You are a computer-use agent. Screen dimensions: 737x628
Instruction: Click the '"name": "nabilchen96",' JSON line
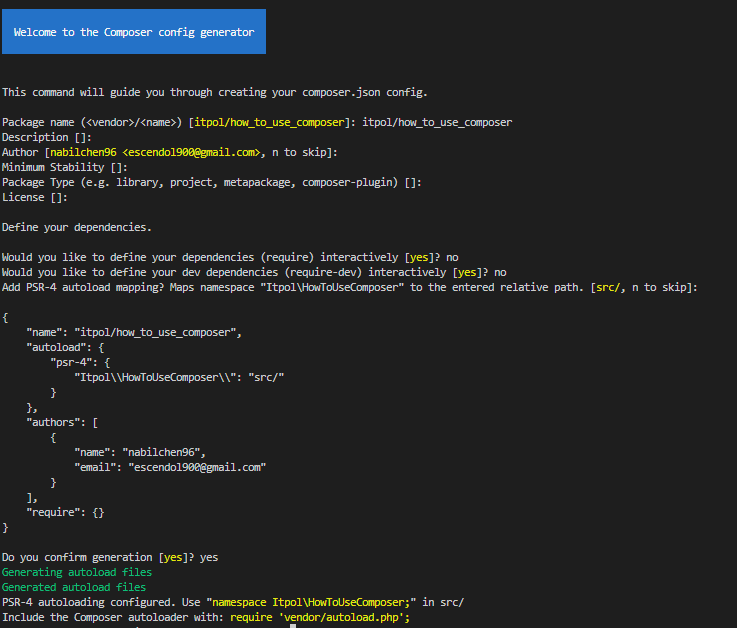click(x=140, y=453)
